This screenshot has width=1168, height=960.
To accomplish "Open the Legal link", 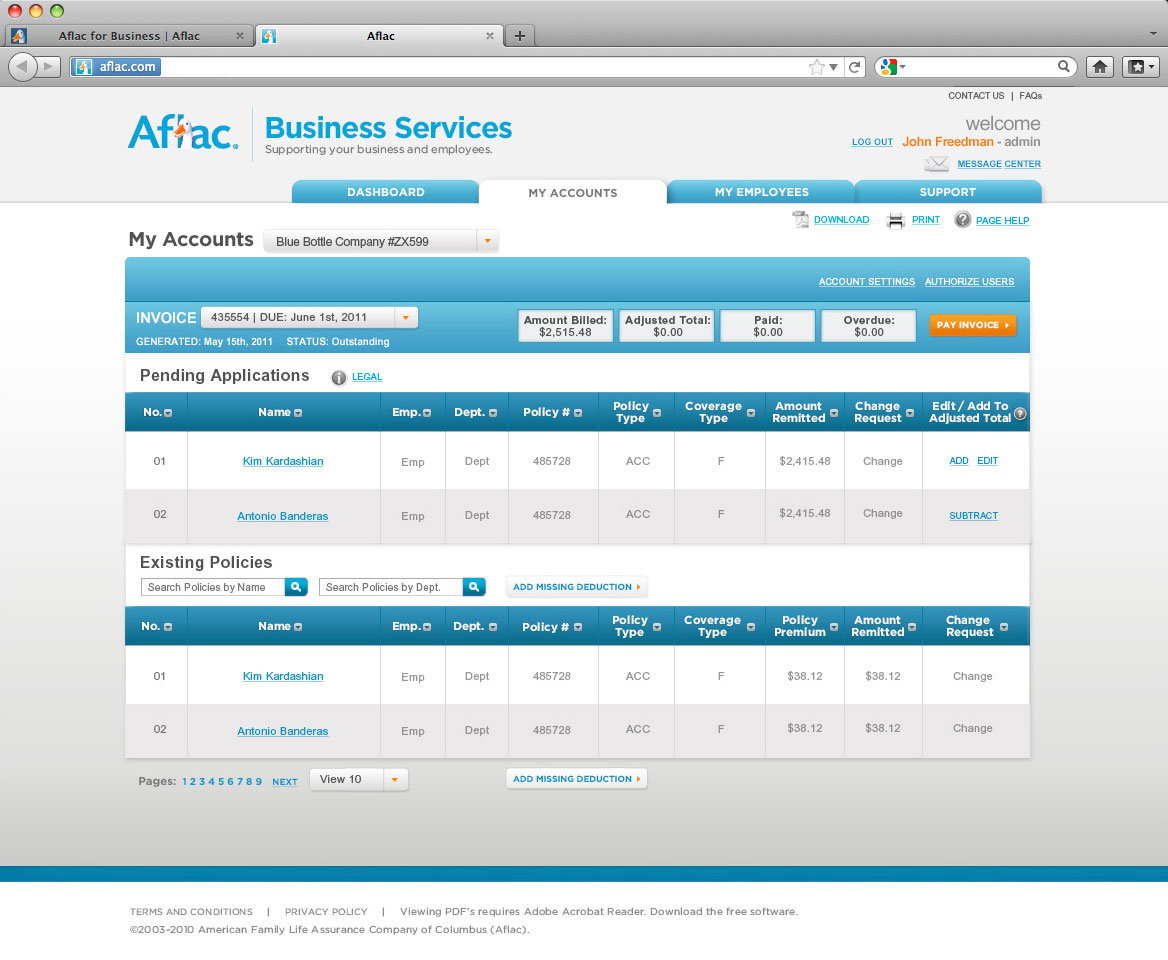I will tap(366, 377).
